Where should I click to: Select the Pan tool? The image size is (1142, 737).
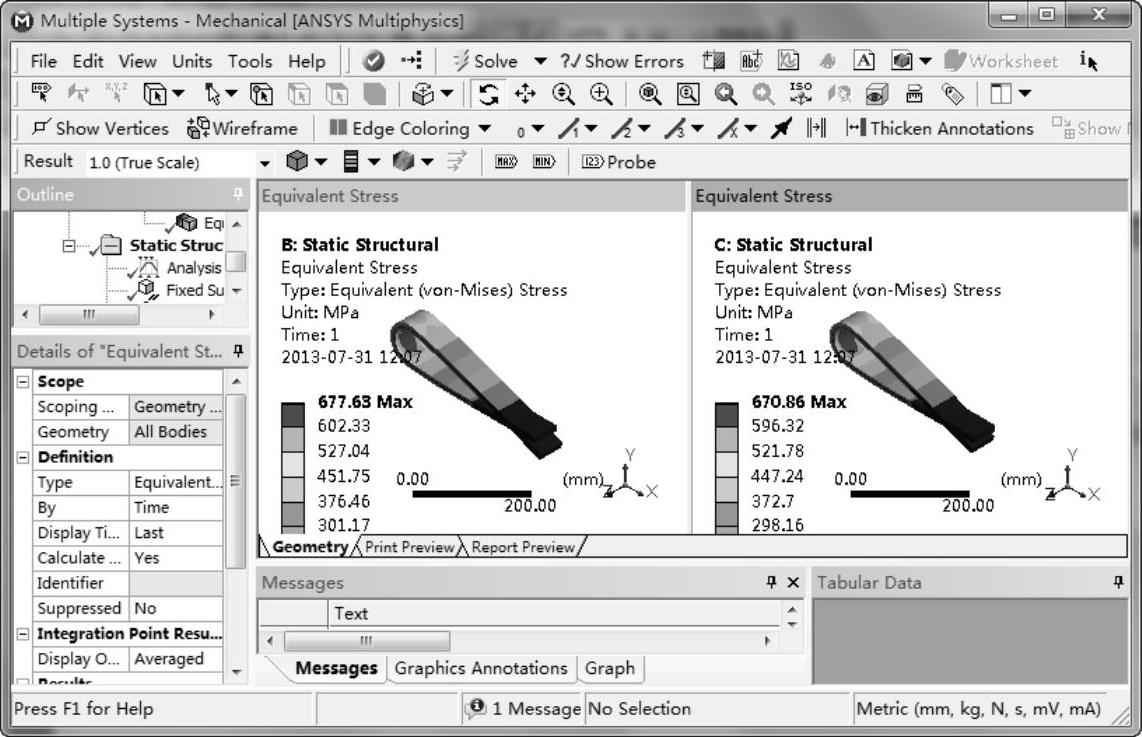point(525,94)
